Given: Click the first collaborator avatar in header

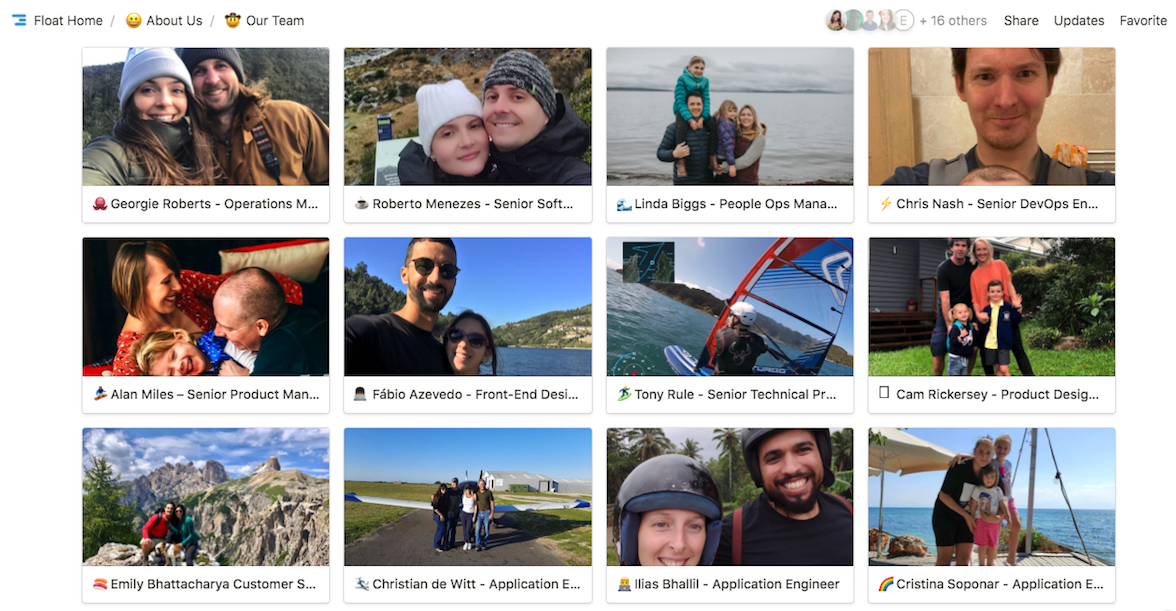Looking at the screenshot, I should [x=835, y=20].
